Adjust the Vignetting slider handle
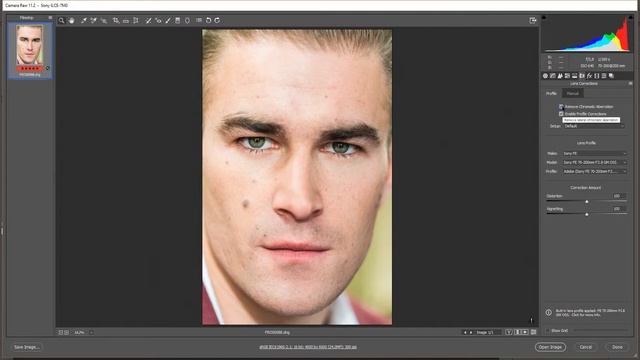This screenshot has height=360, width=640. click(587, 214)
